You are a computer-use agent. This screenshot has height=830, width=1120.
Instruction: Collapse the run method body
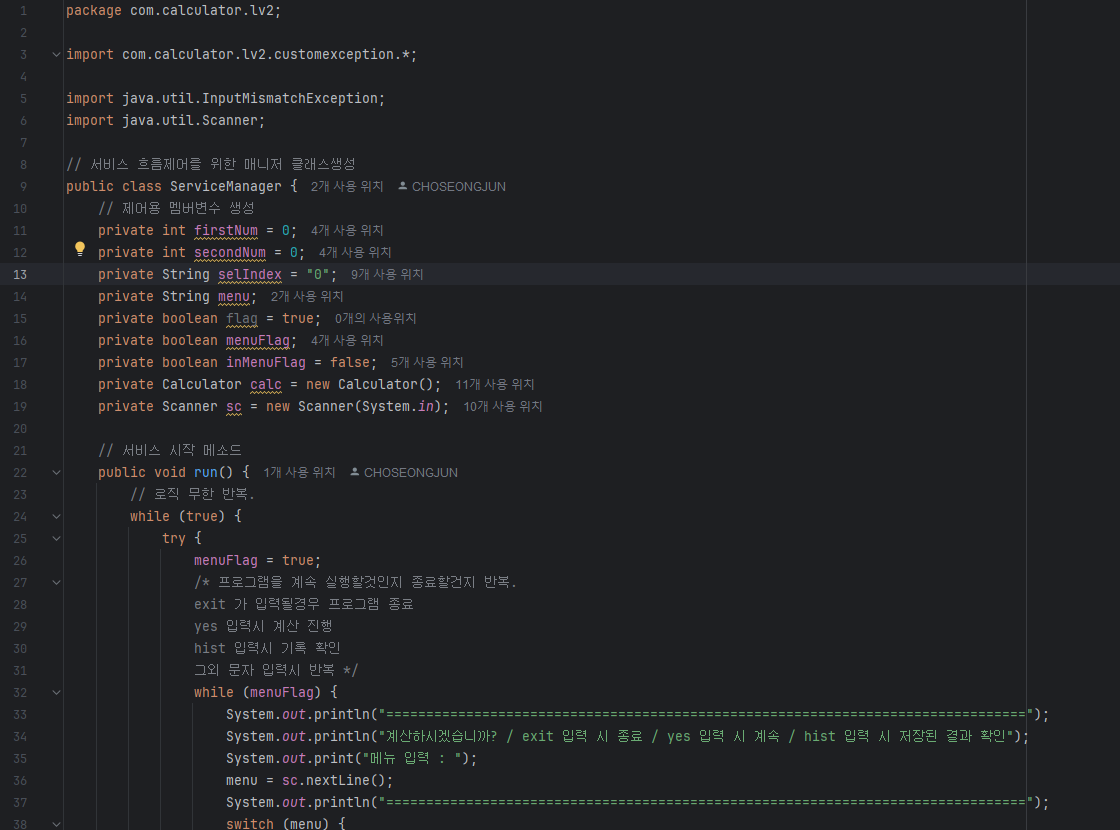click(x=56, y=472)
